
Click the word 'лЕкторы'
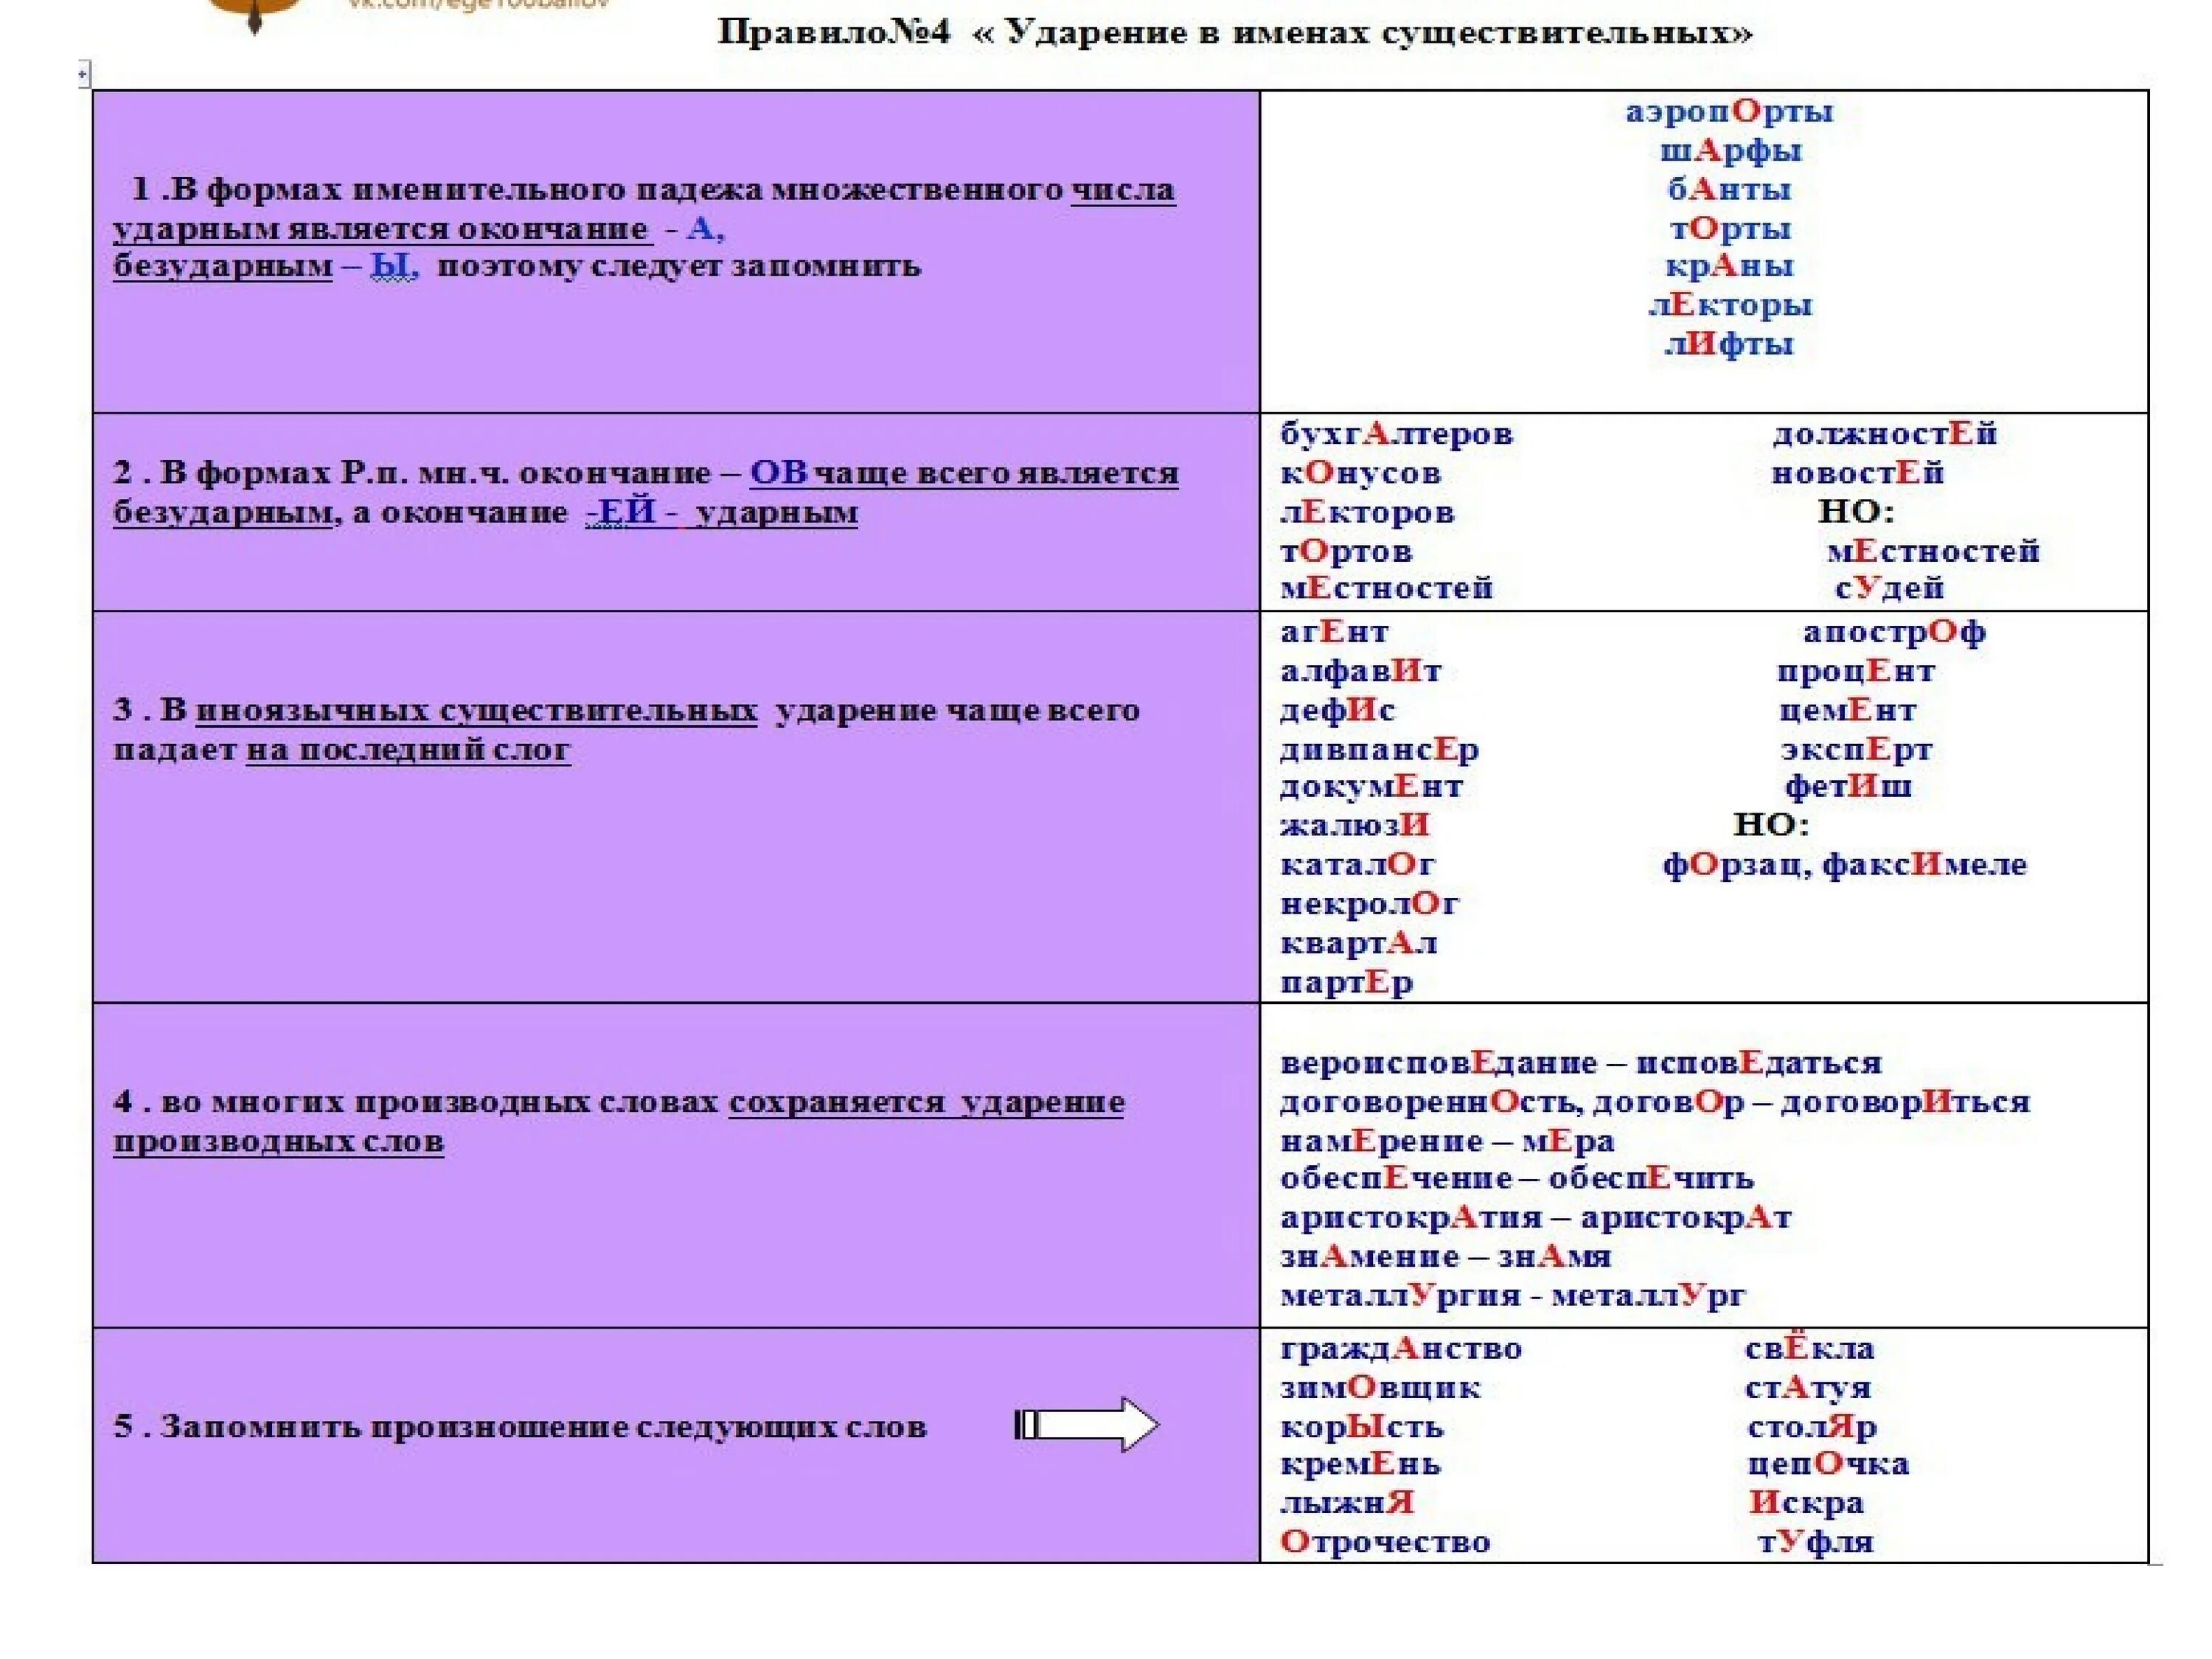(1729, 305)
